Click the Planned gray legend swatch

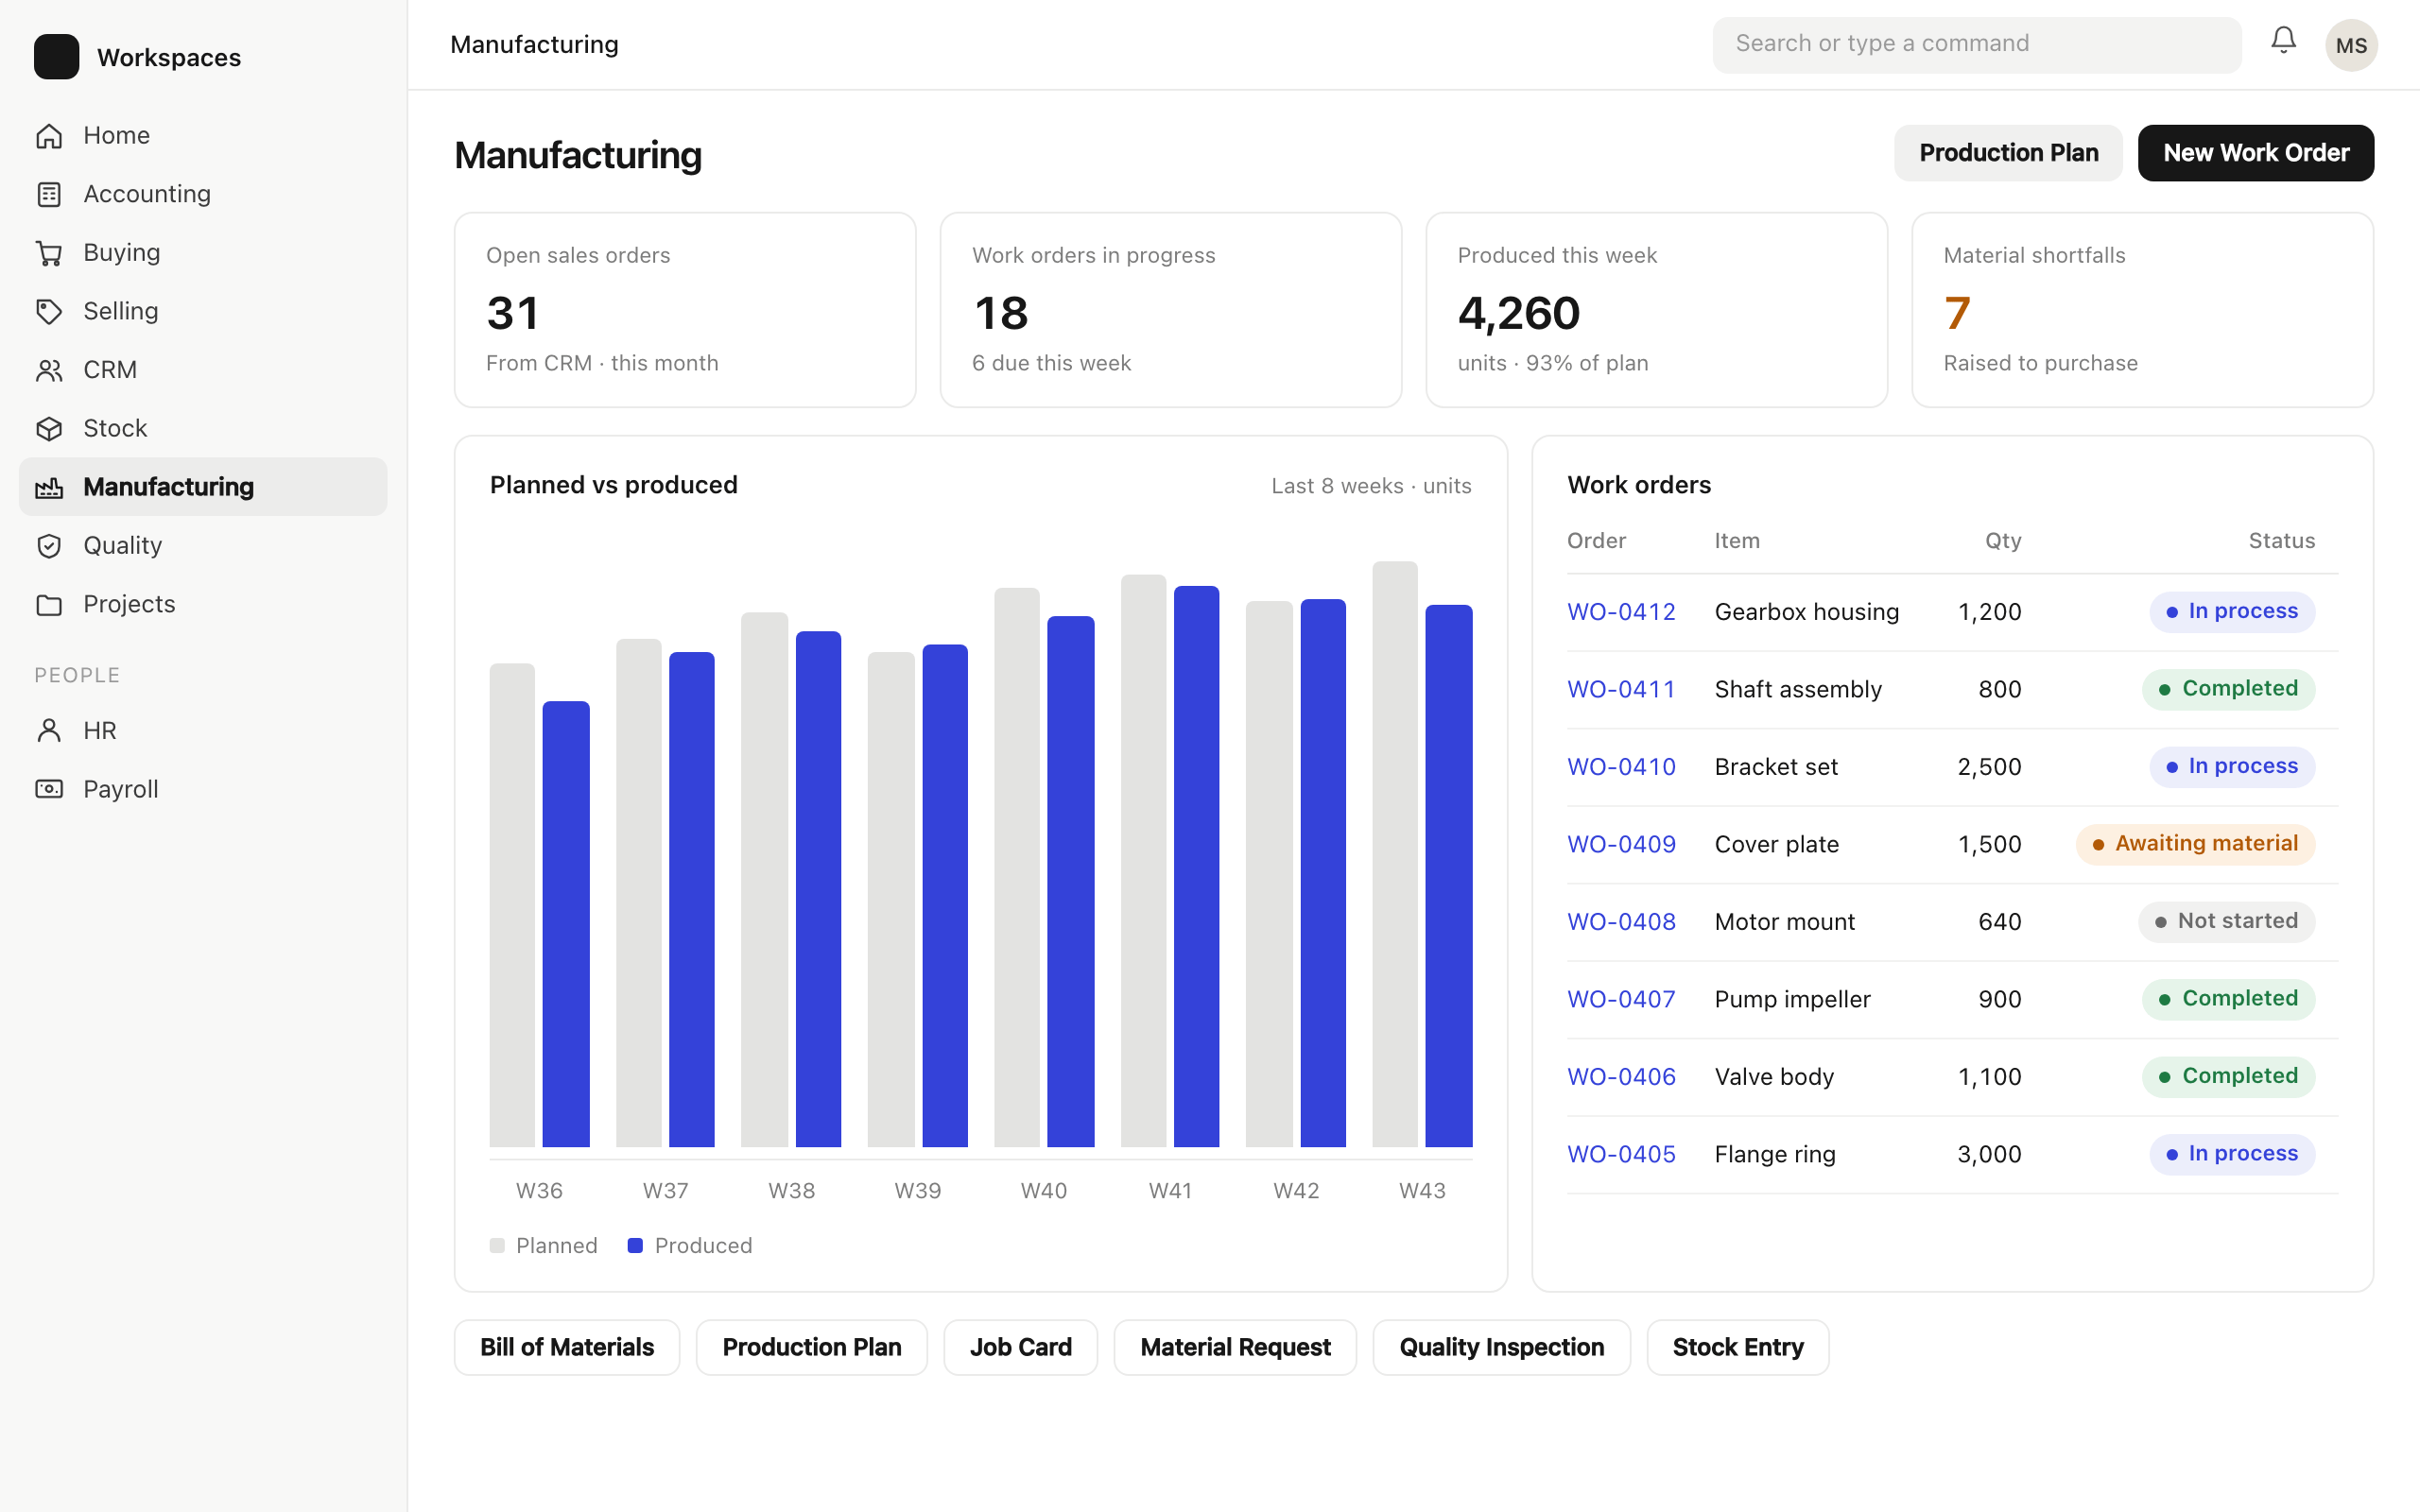click(x=497, y=1245)
